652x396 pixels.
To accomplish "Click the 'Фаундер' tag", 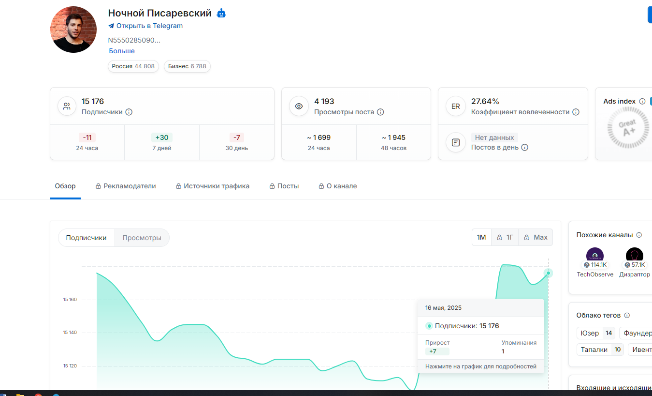I will click(636, 333).
